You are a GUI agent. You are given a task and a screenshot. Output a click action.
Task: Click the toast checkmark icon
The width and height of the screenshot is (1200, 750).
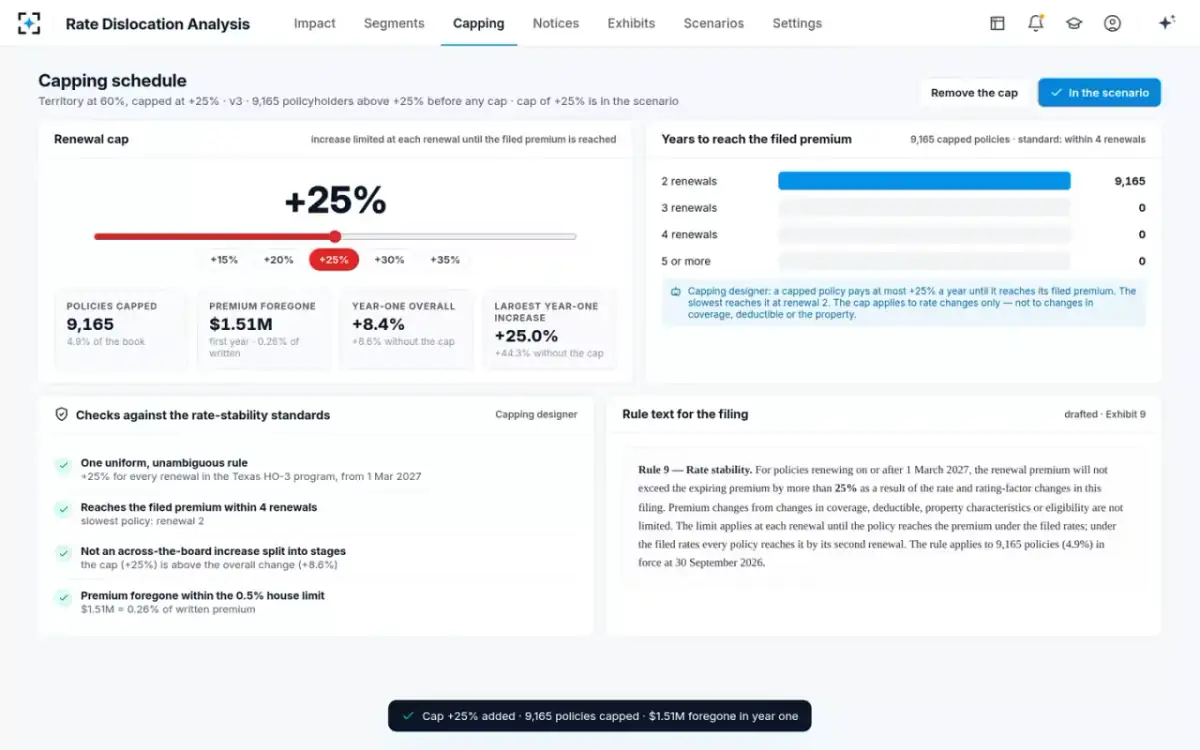(x=407, y=716)
